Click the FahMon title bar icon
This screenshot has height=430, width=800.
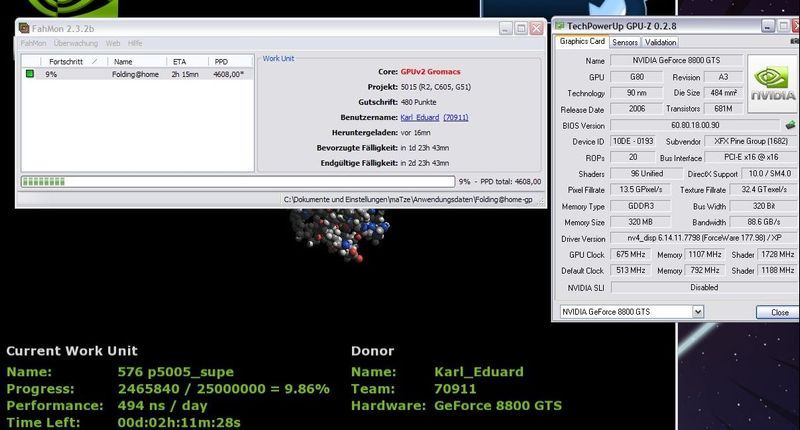tap(24, 28)
